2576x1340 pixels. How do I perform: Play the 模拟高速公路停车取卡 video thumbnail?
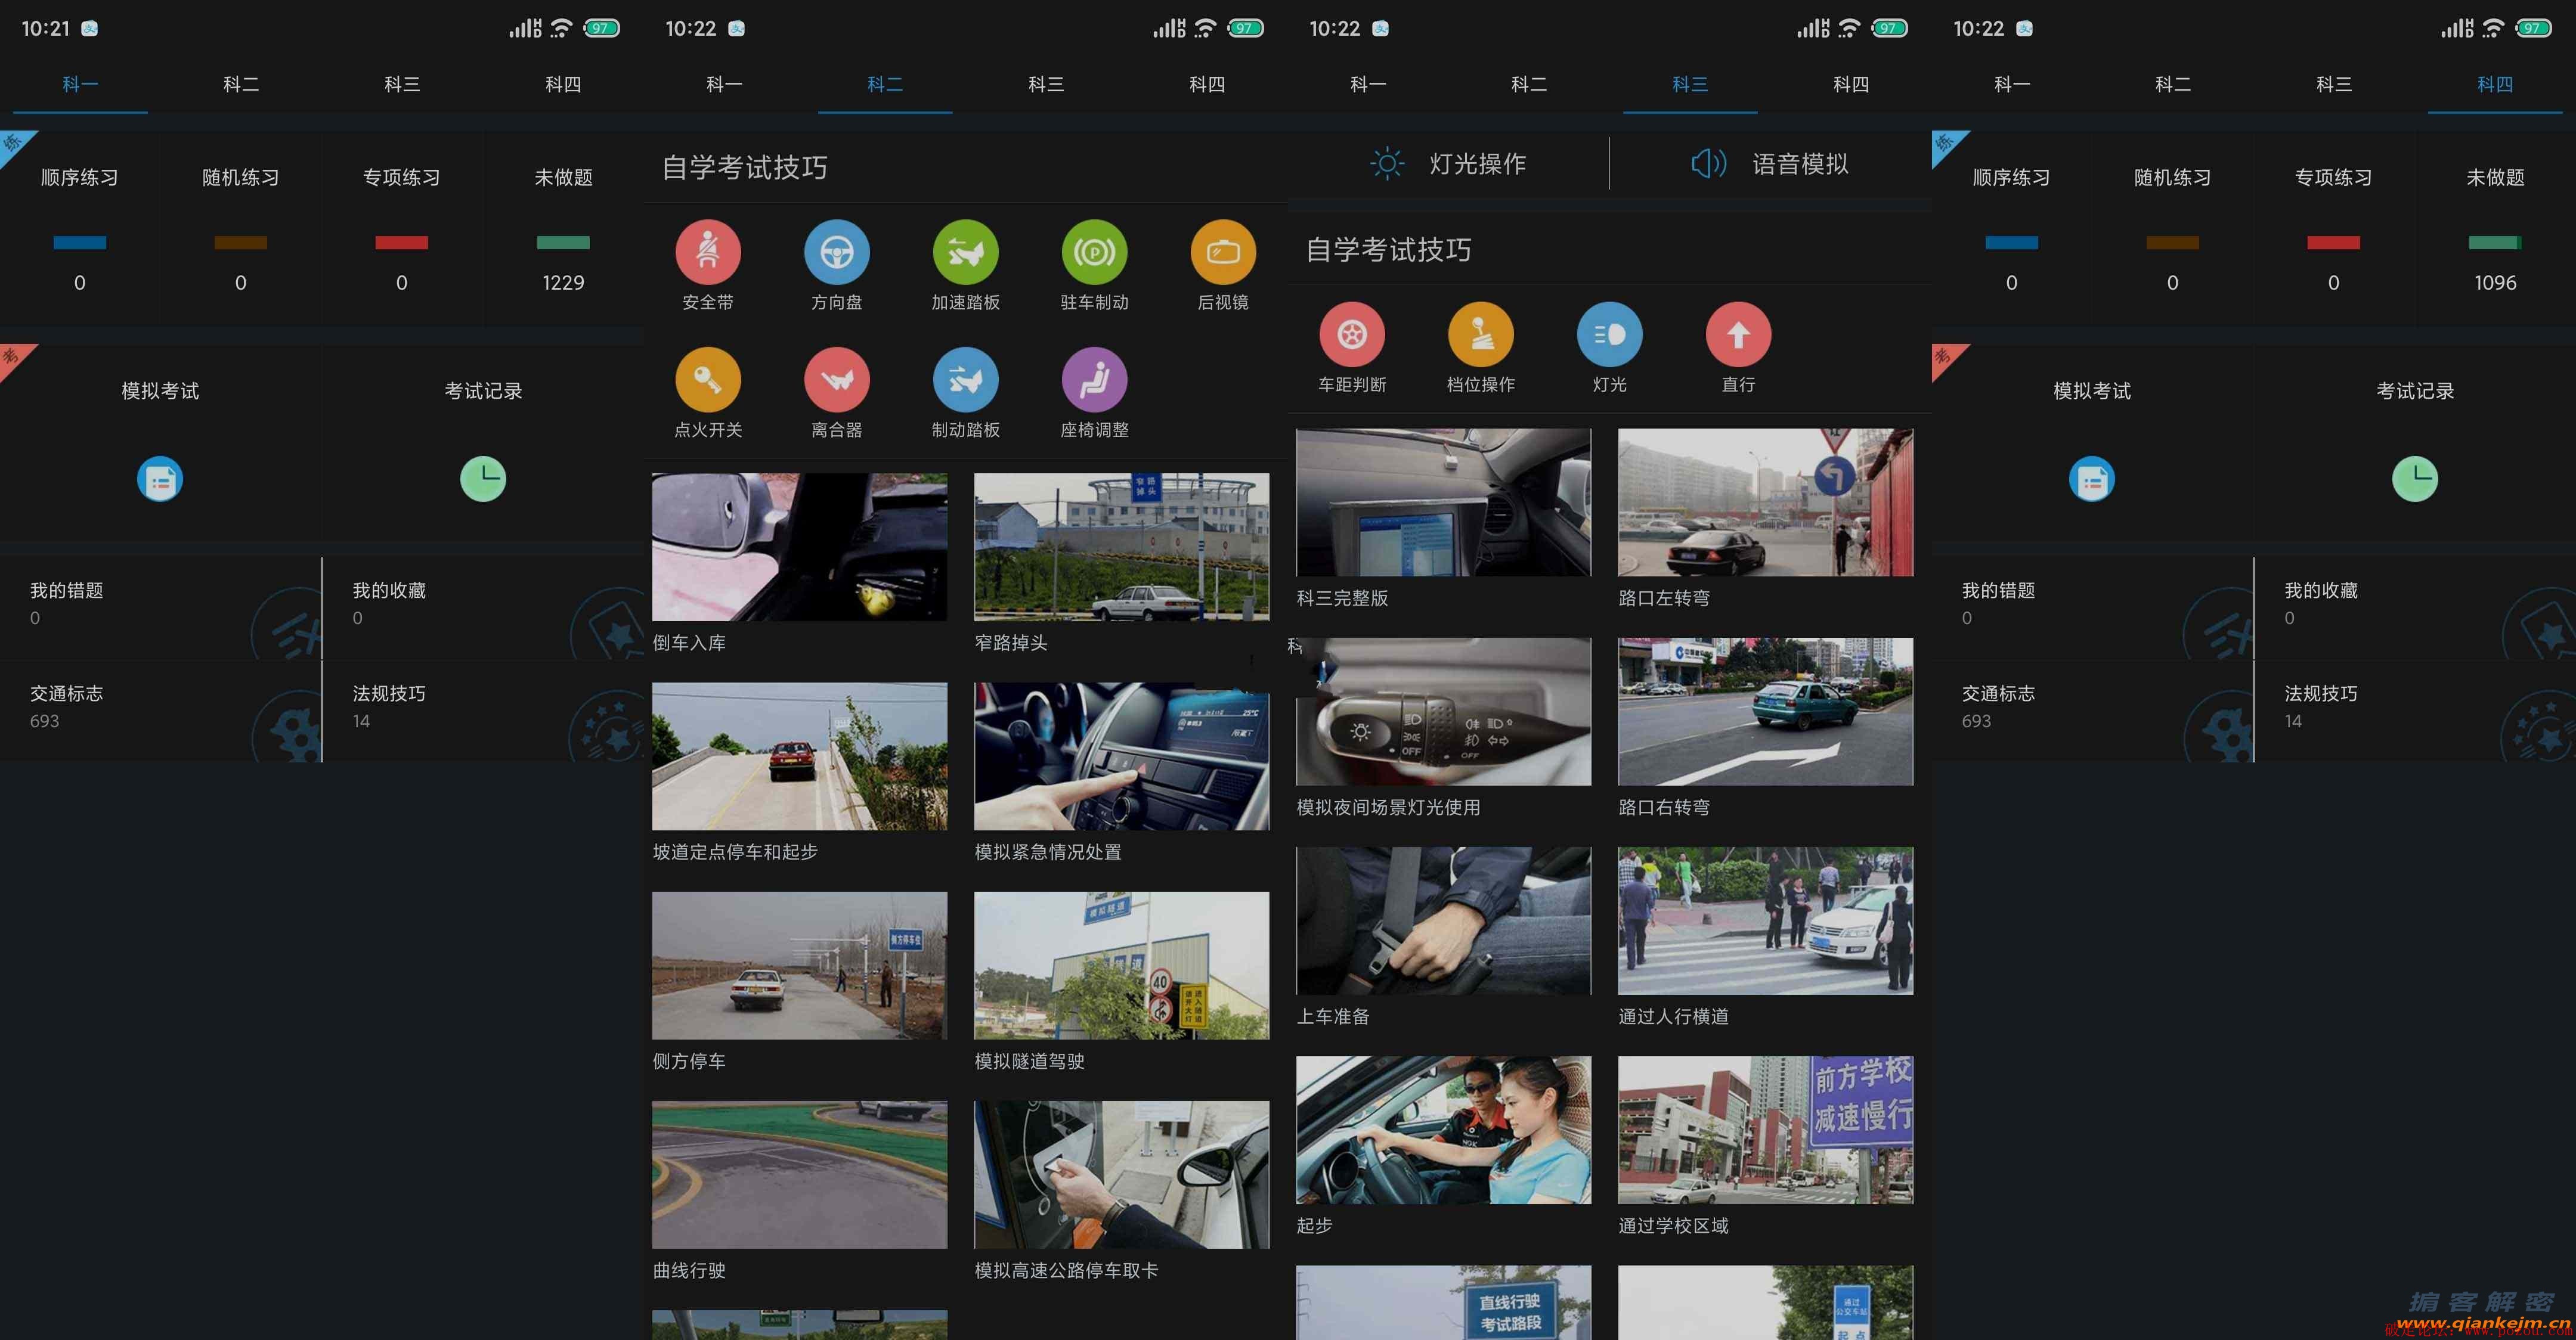tap(1122, 1174)
